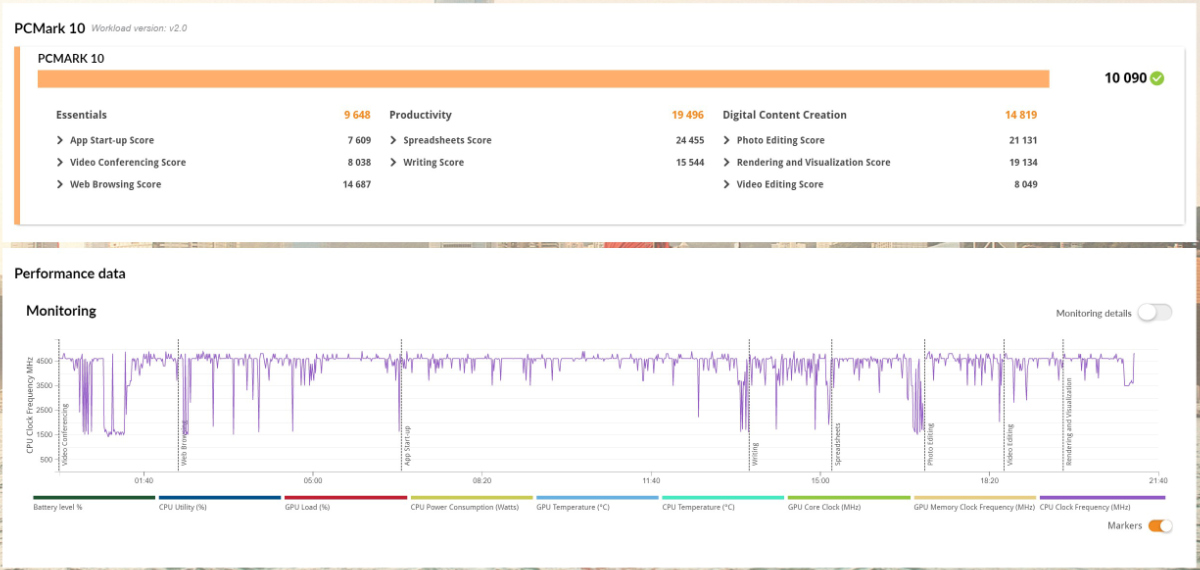Expand Writing Score chevron

pos(394,162)
